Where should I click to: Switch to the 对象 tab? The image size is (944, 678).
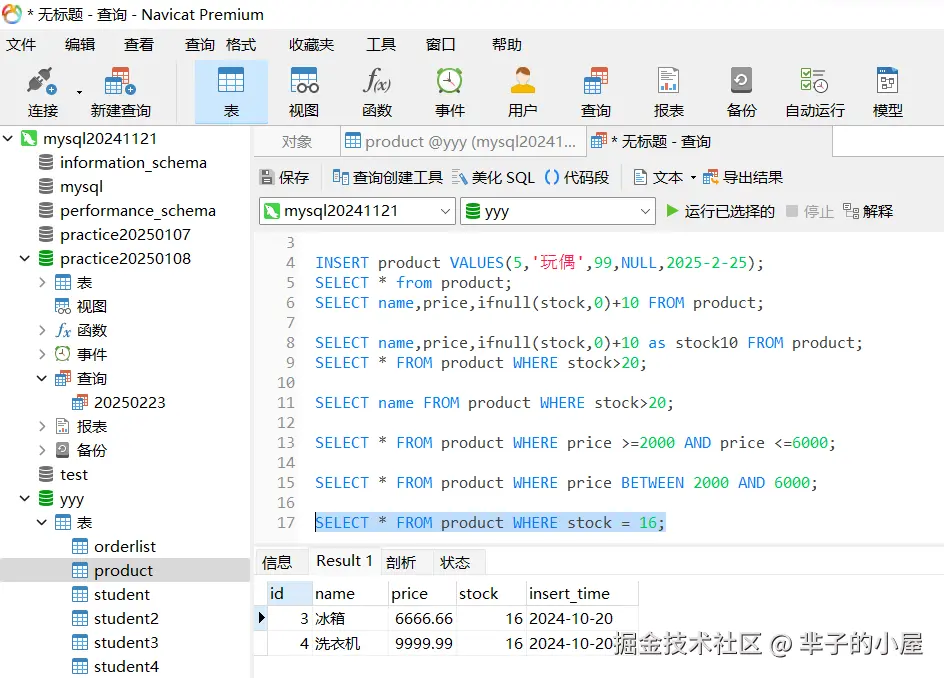click(297, 142)
